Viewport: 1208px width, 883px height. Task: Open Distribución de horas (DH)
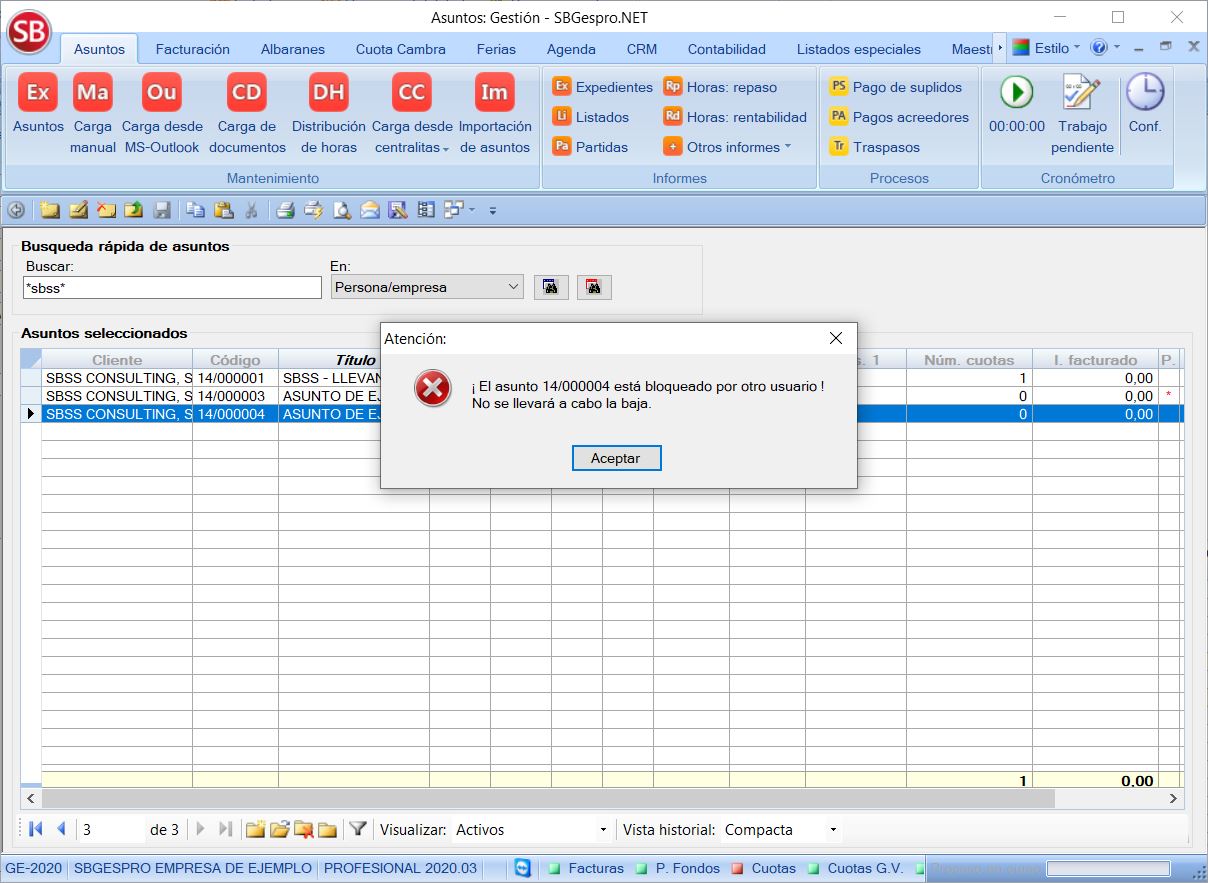(328, 93)
